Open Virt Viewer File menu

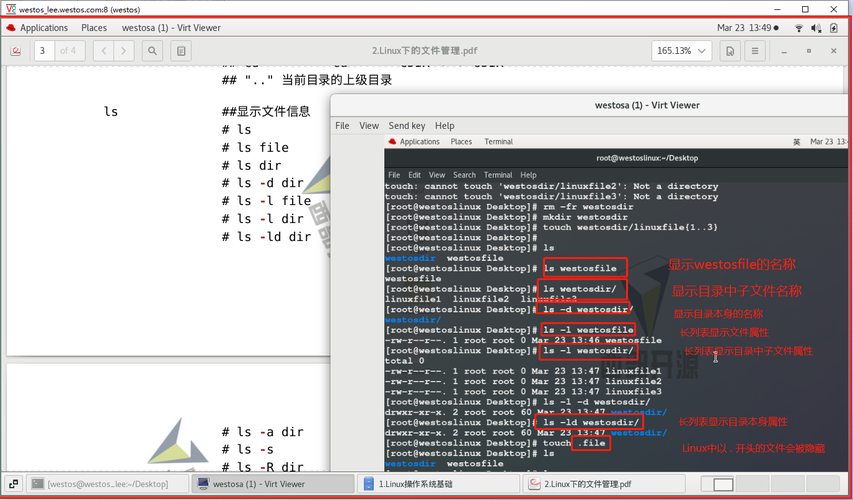point(342,126)
